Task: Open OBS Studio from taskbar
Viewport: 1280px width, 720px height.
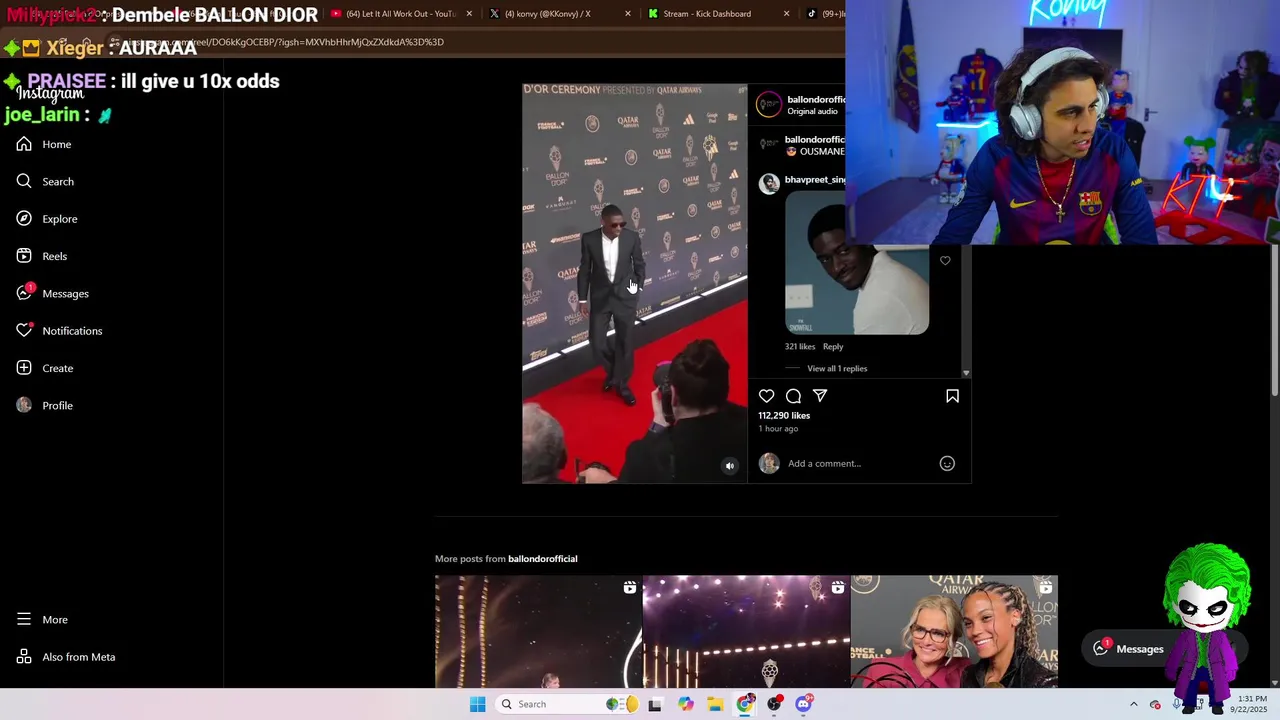Action: pyautogui.click(x=775, y=704)
